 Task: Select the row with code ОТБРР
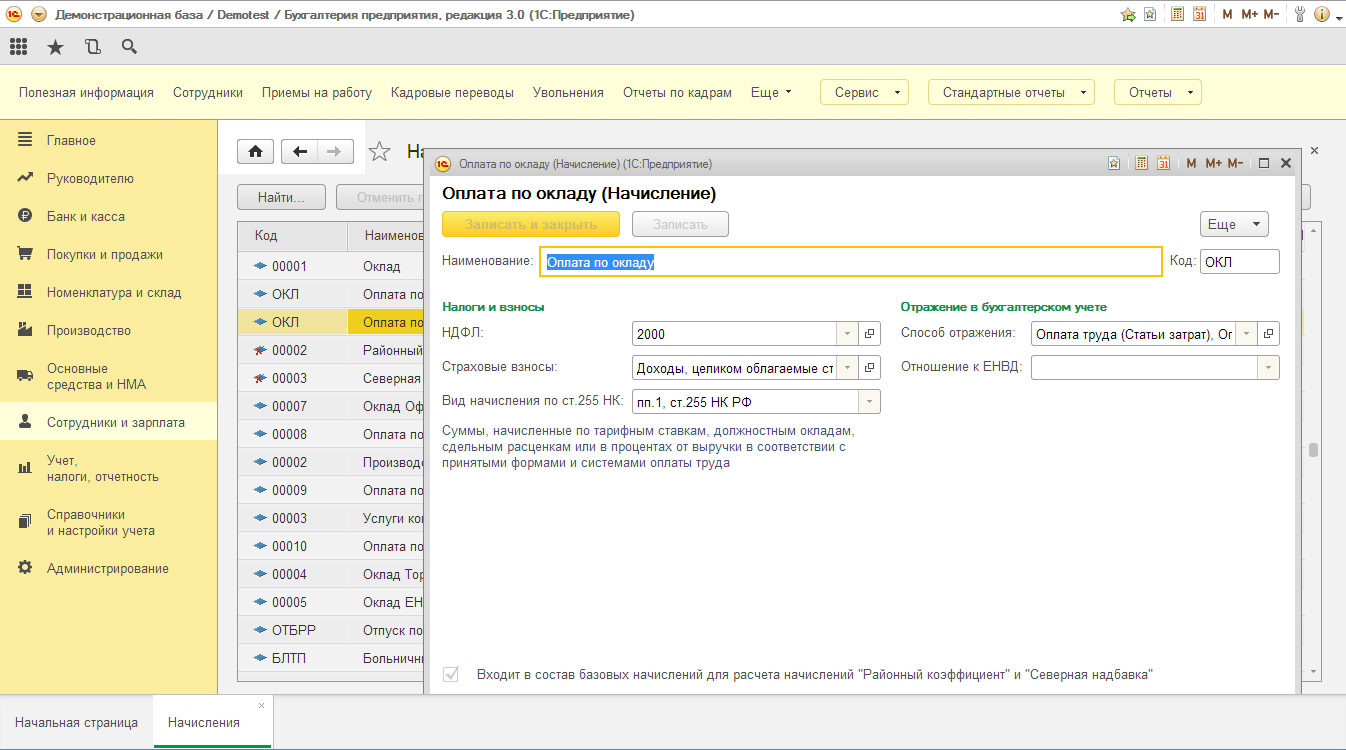pos(330,630)
